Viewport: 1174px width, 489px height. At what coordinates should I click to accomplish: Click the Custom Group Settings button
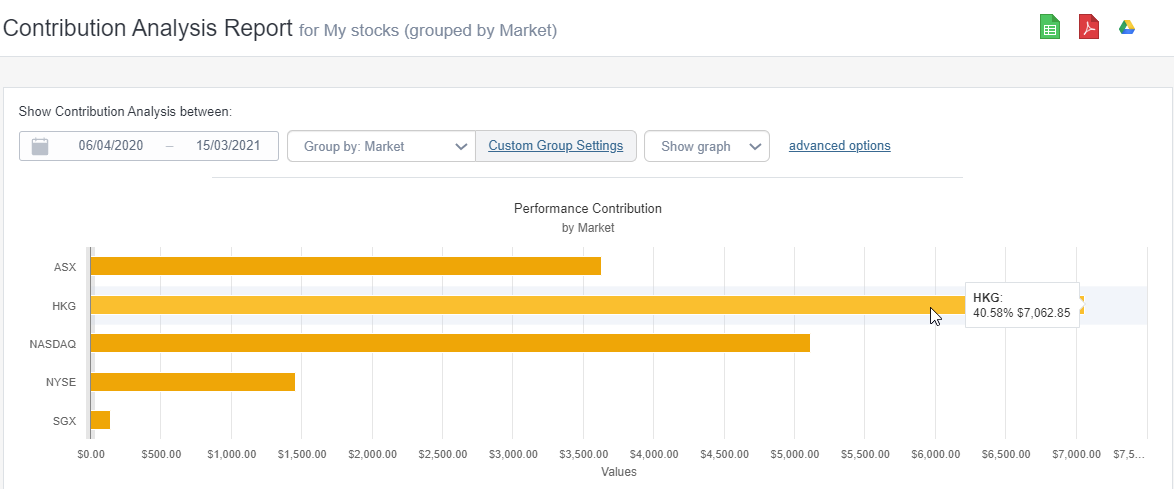tap(555, 146)
